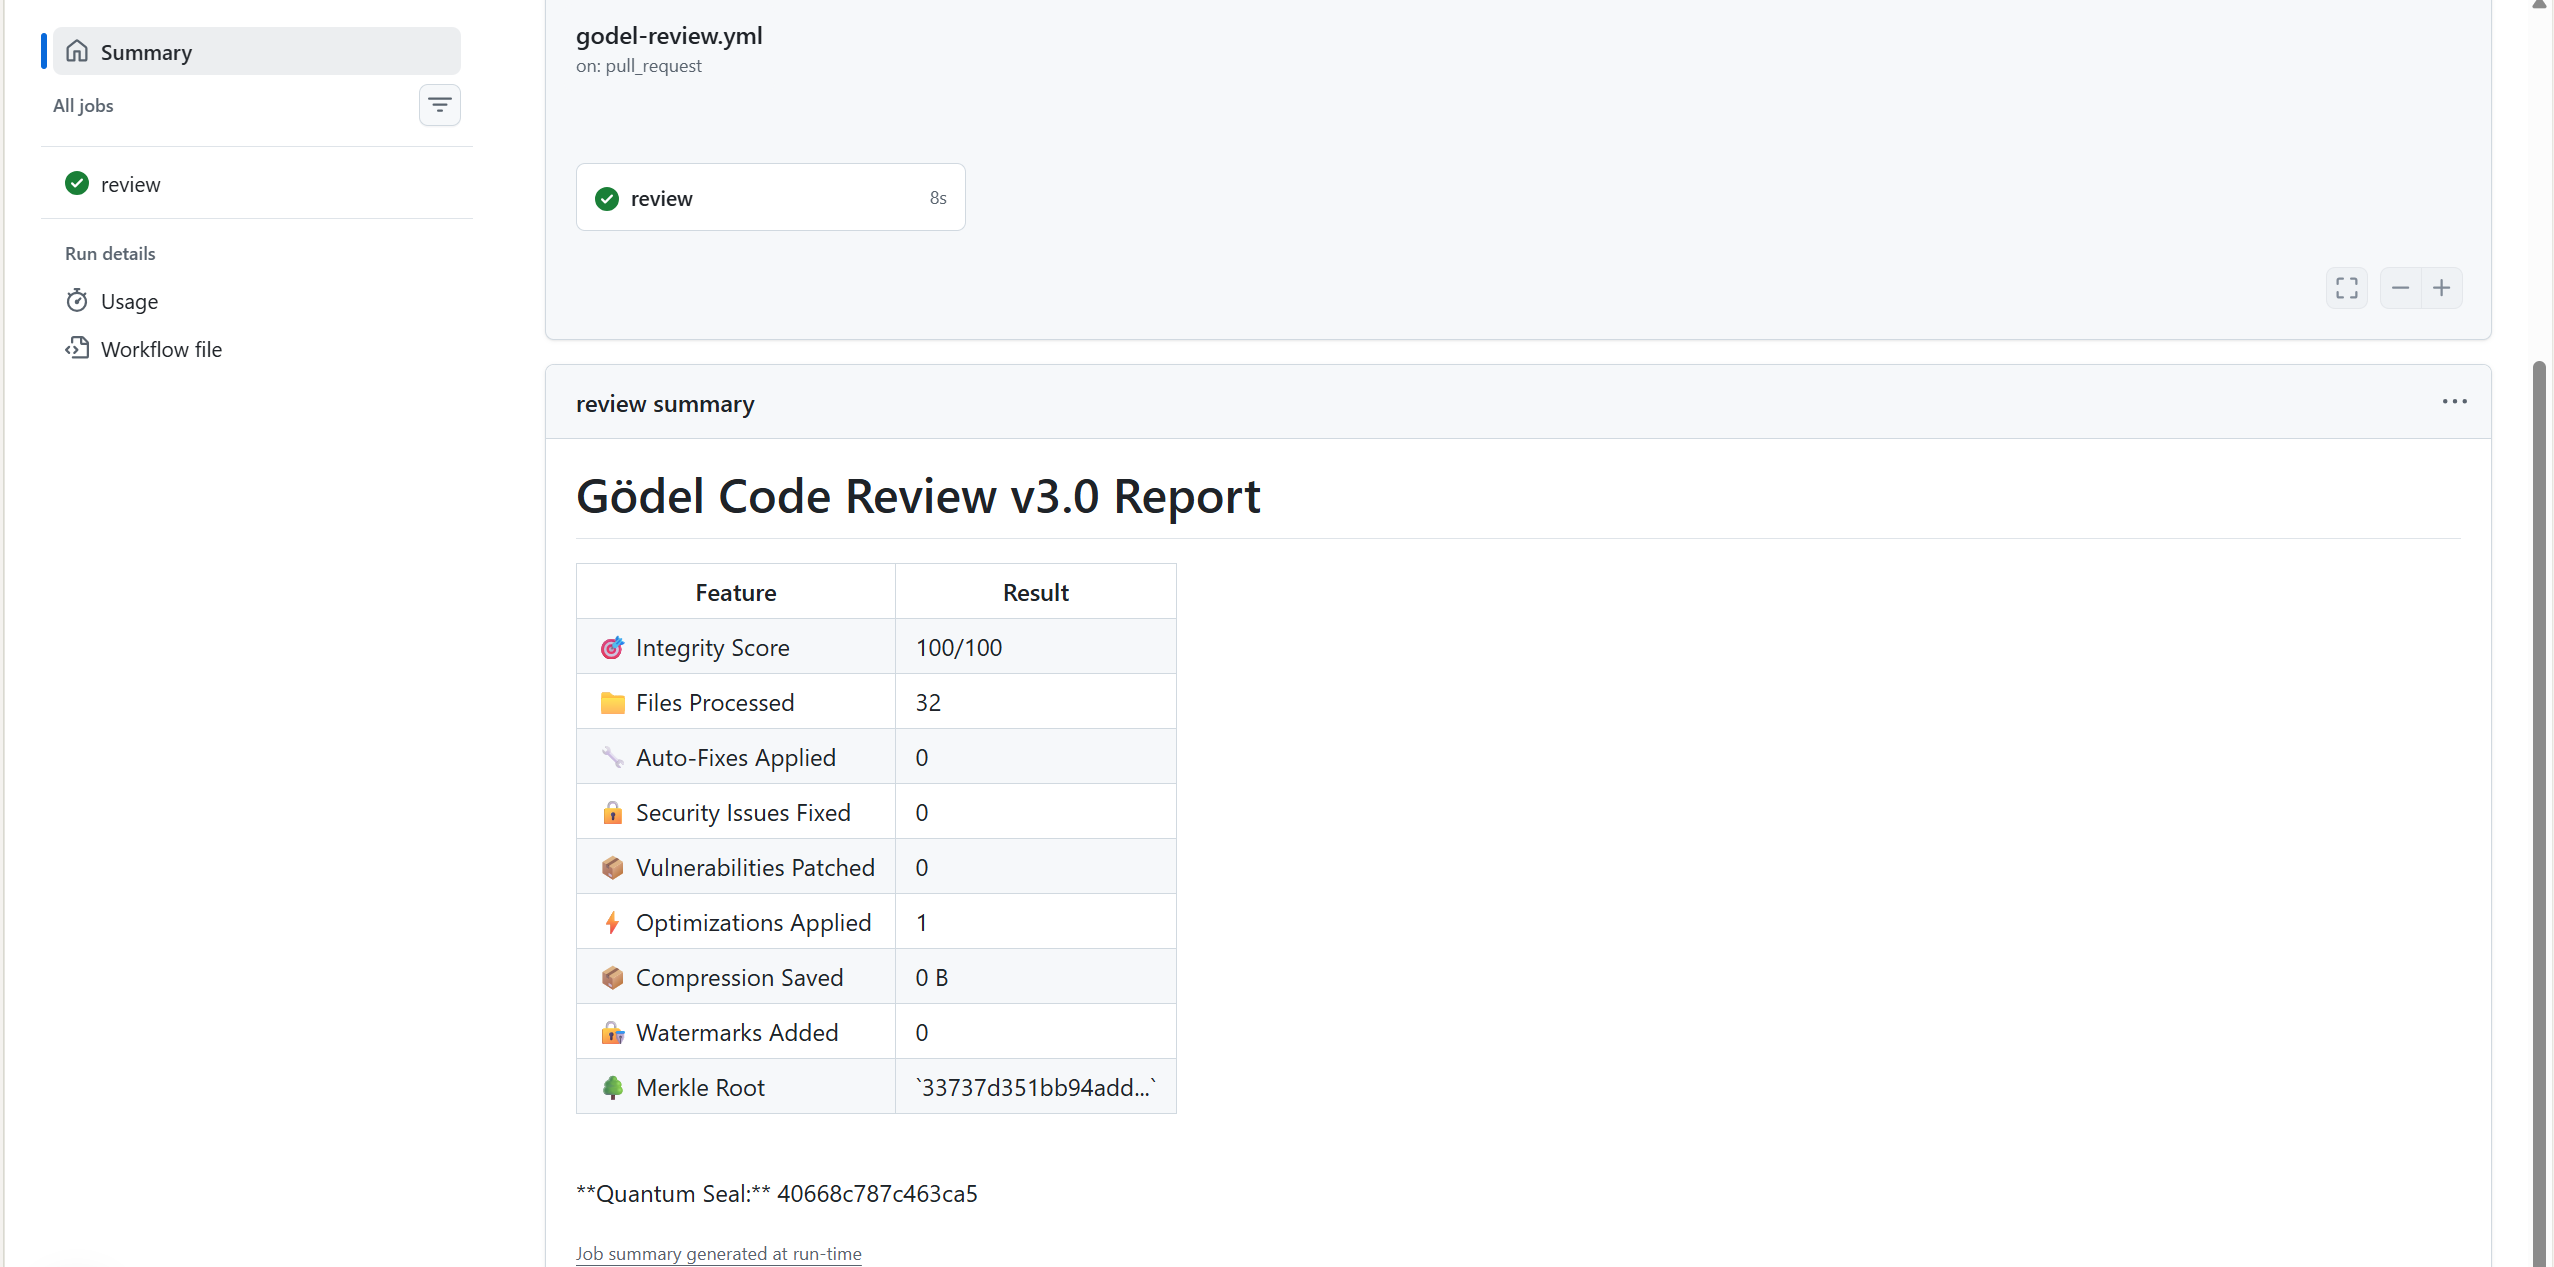Open the review summary options menu

(x=2455, y=401)
